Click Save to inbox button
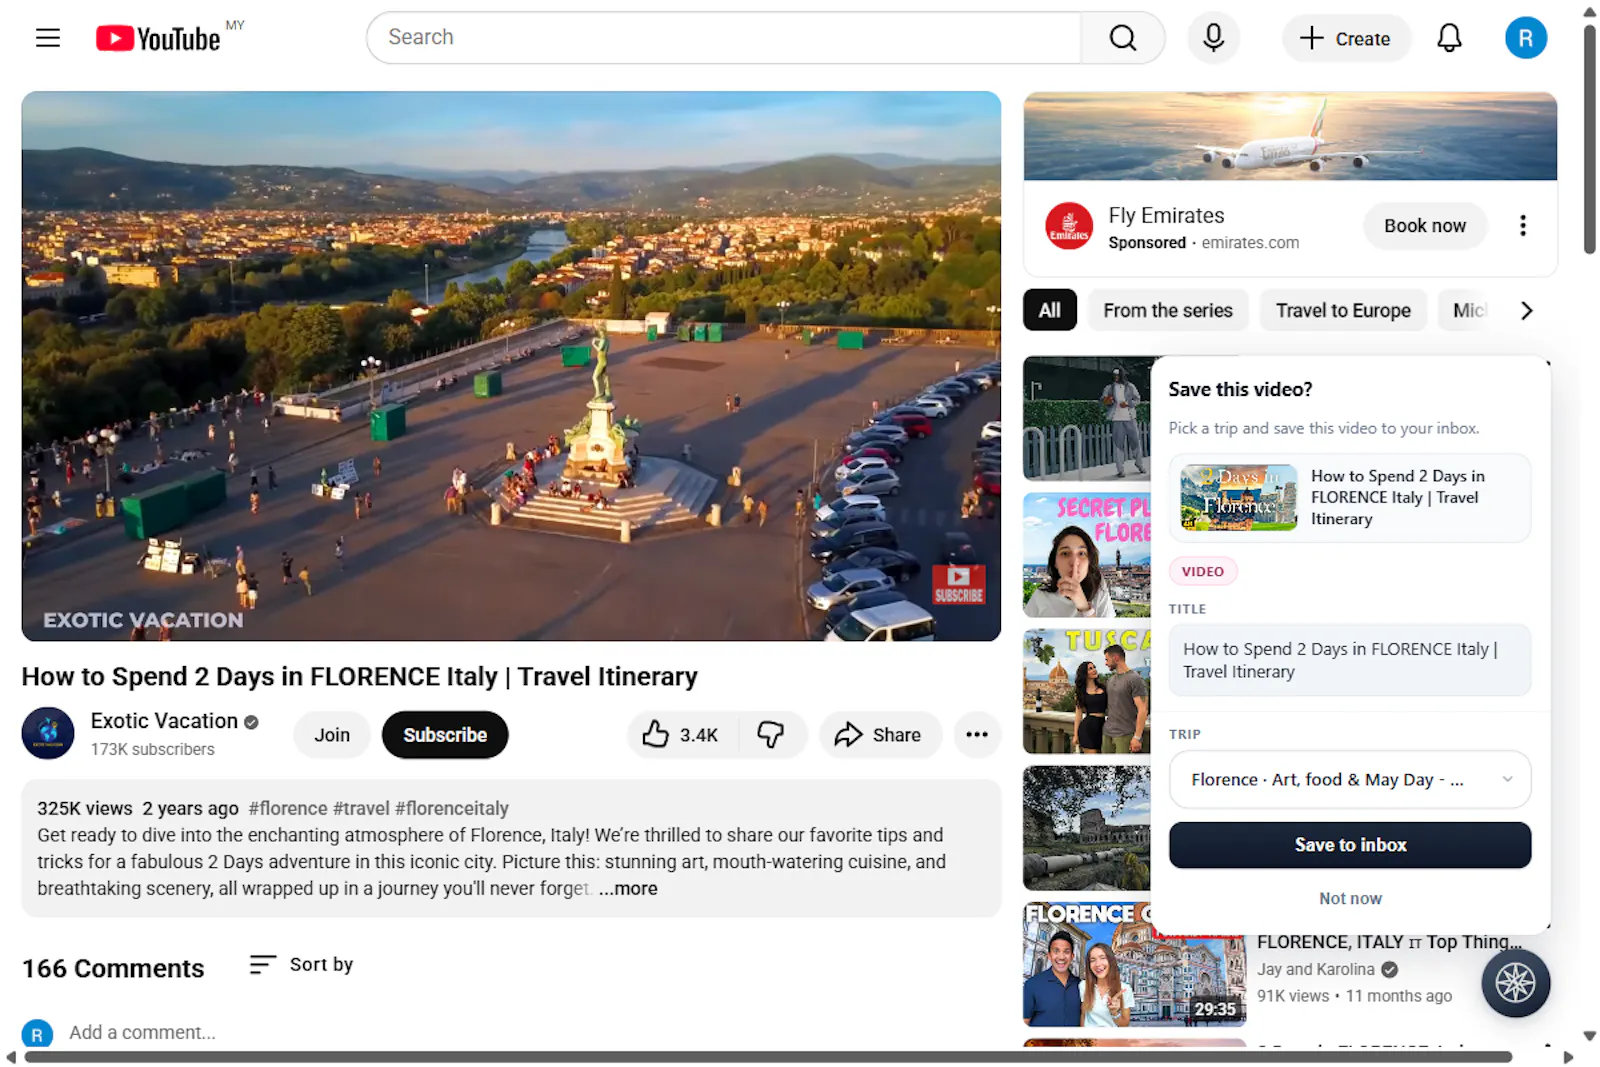This screenshot has width=1600, height=1067. pyautogui.click(x=1349, y=845)
